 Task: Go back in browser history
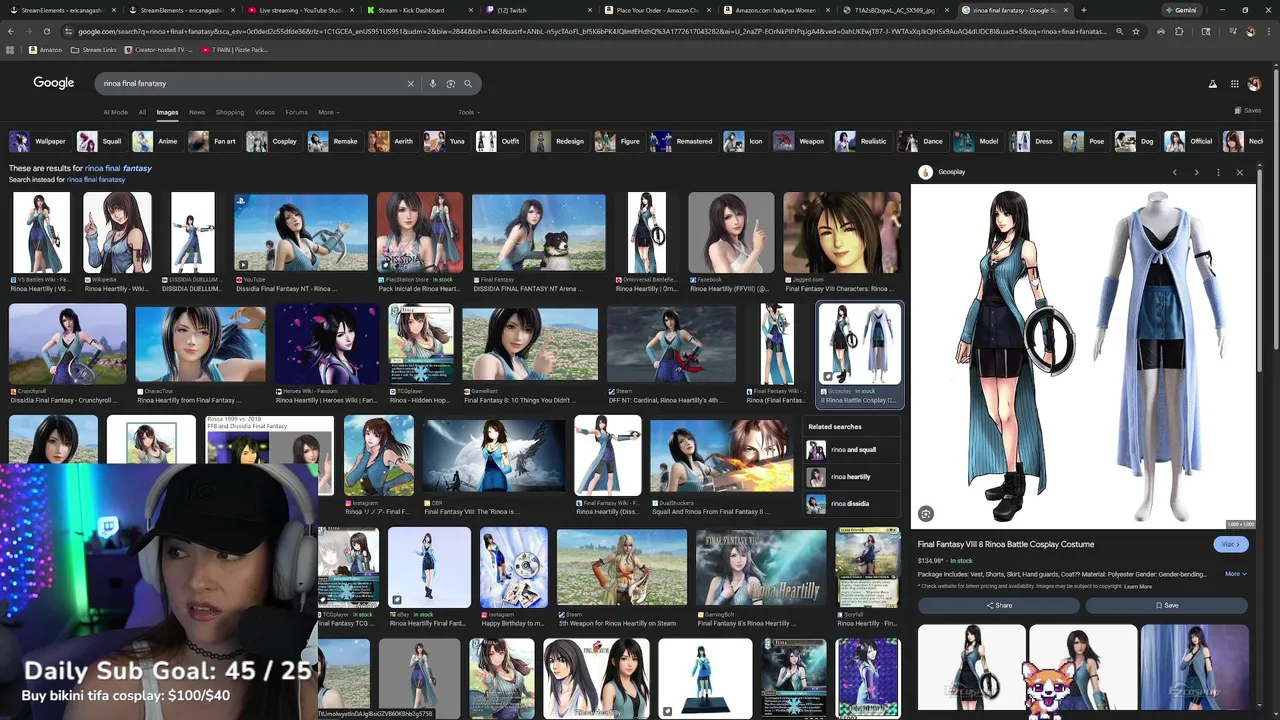click(x=11, y=31)
